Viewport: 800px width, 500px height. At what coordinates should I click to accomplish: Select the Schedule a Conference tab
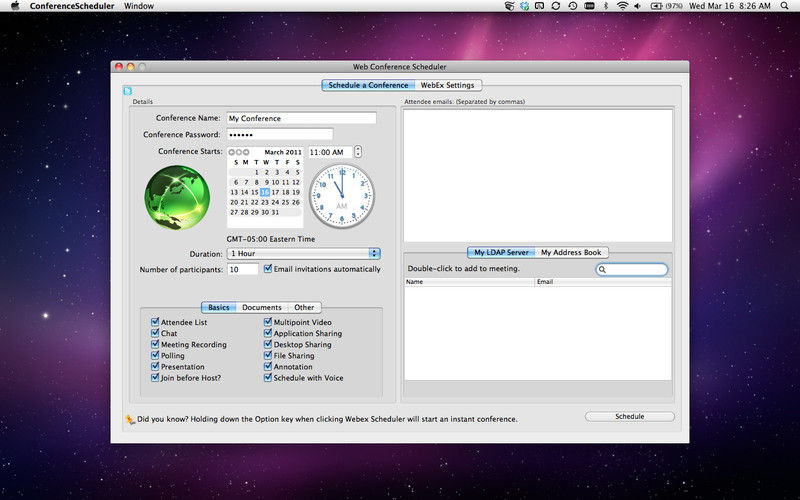pos(368,85)
